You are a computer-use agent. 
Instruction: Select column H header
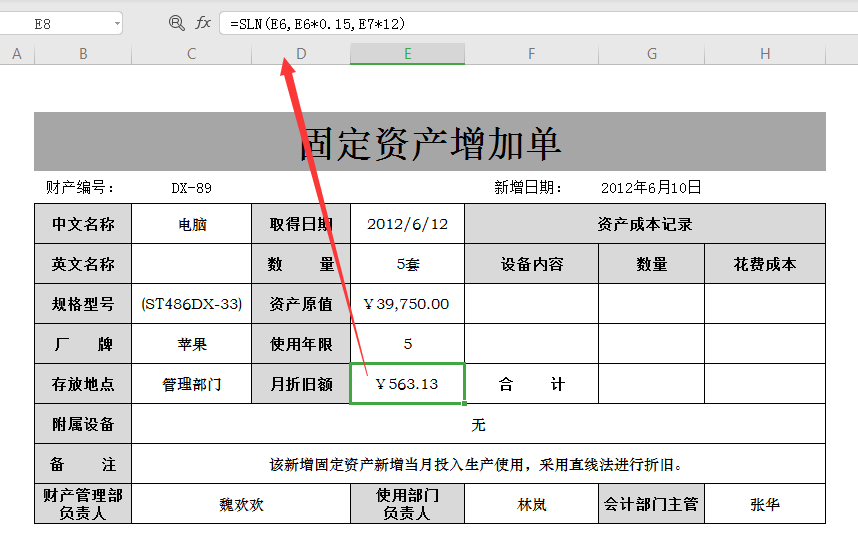[765, 54]
